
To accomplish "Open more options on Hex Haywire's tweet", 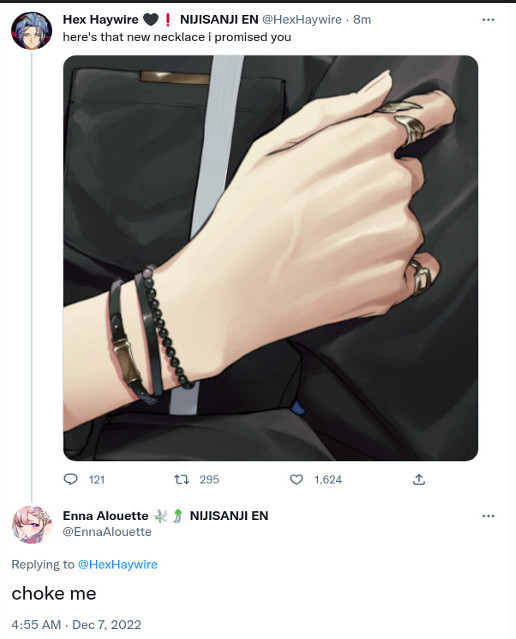I will pos(488,20).
